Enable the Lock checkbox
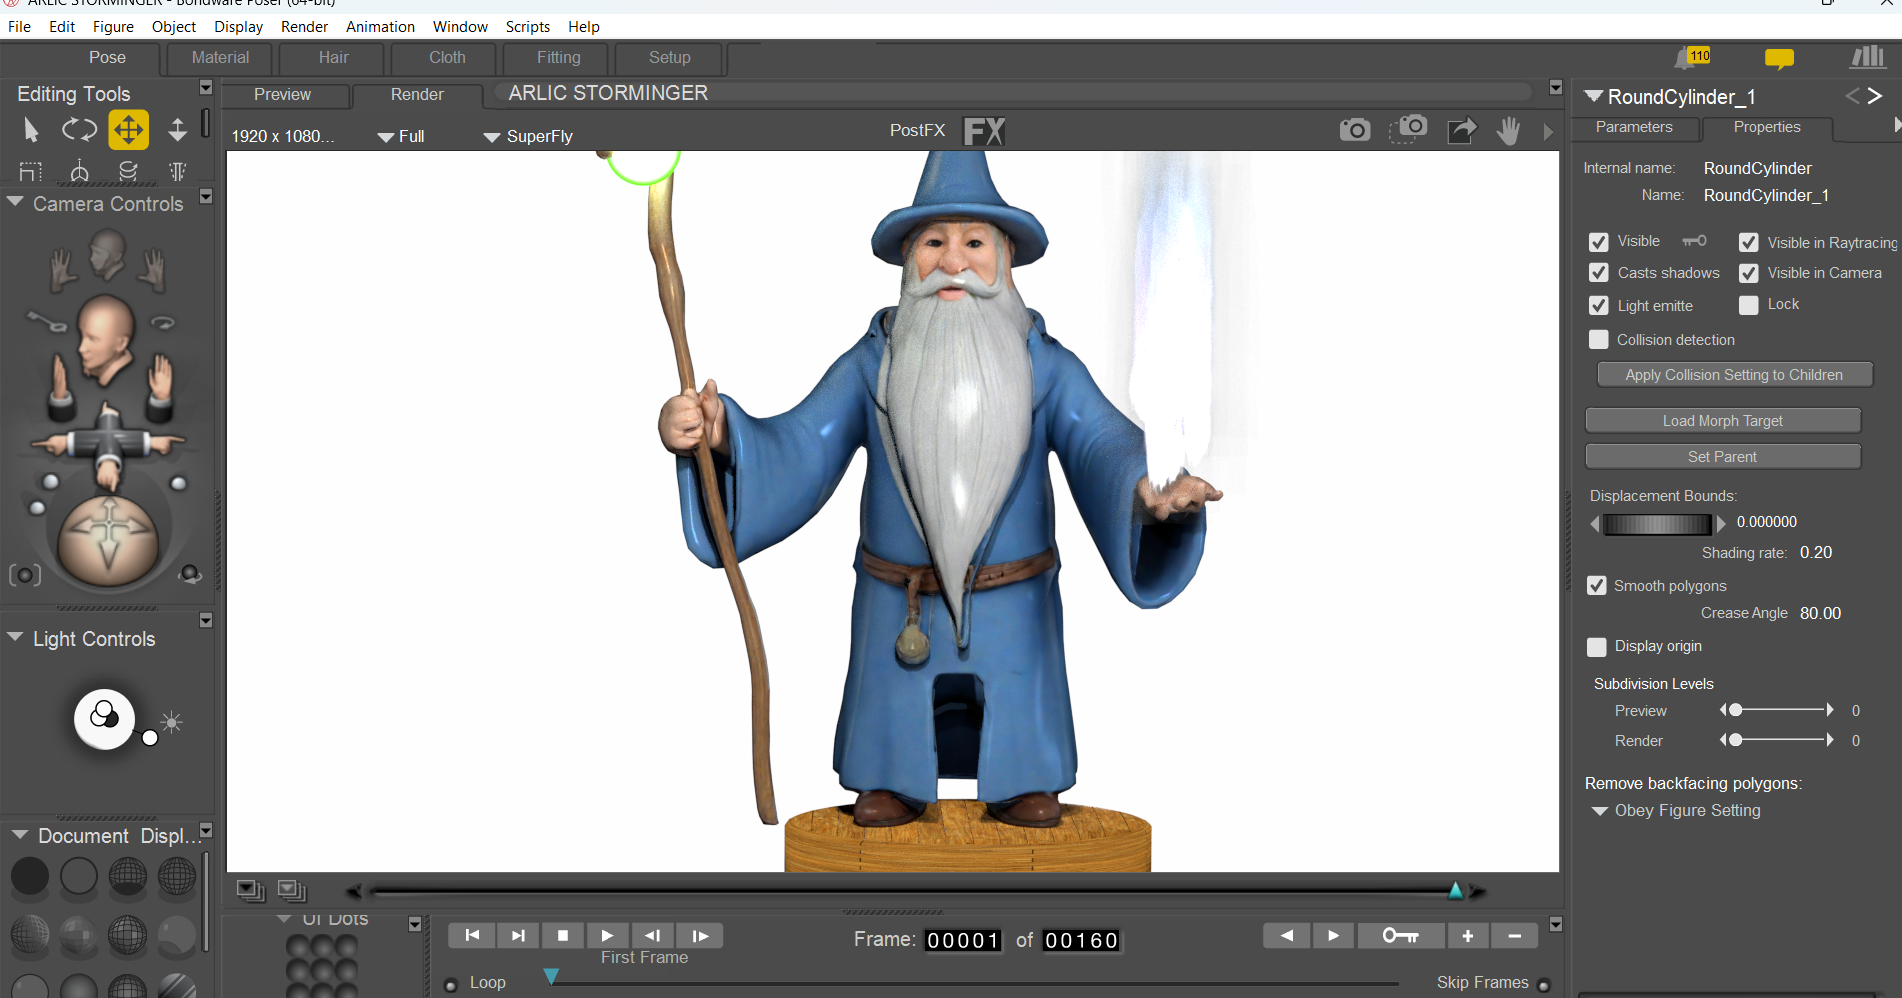1902x998 pixels. 1748,305
